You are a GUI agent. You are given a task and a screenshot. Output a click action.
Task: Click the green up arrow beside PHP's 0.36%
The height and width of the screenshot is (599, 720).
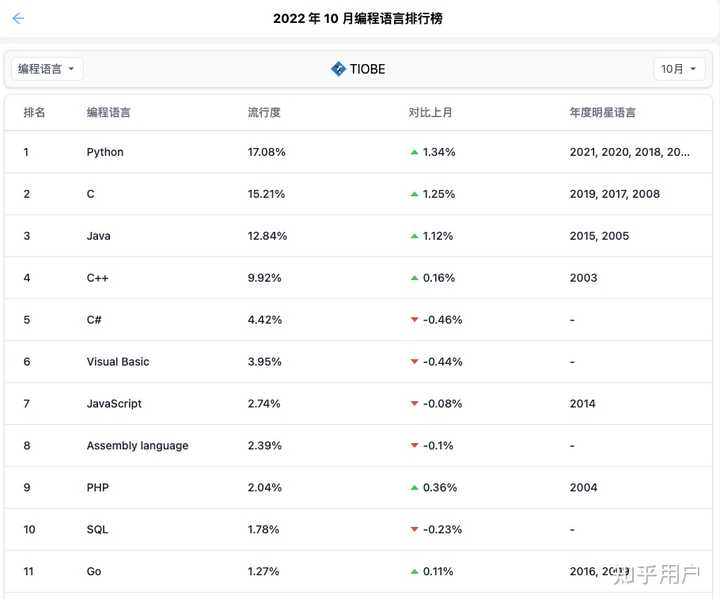414,488
